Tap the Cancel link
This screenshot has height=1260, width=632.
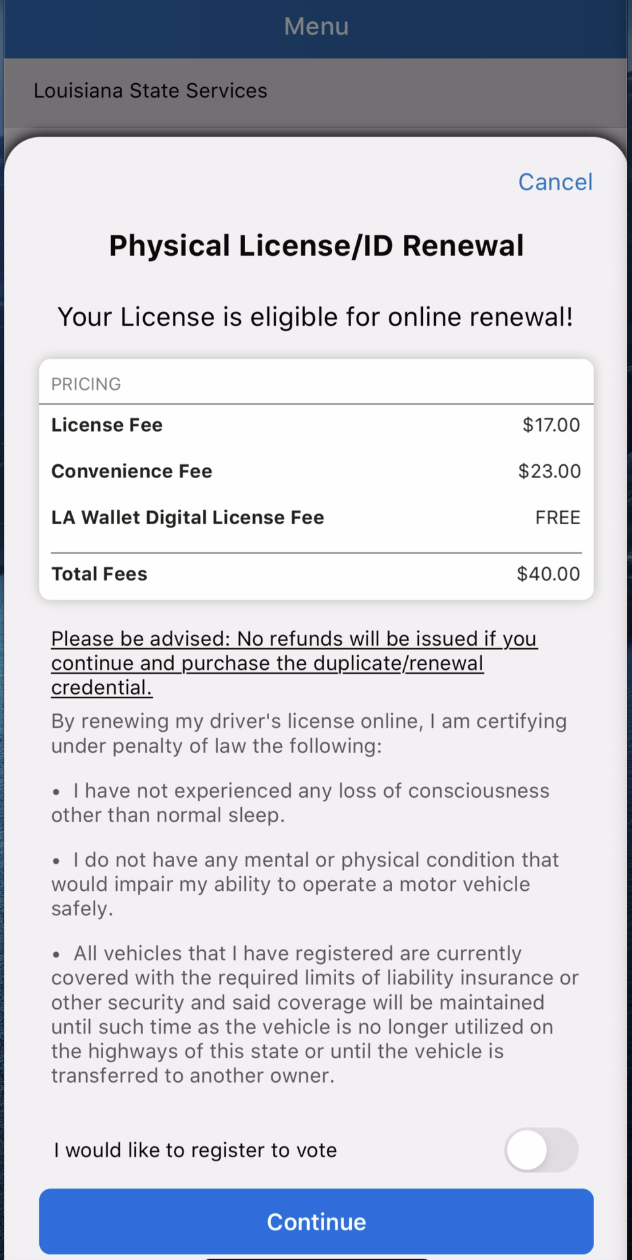tap(555, 182)
